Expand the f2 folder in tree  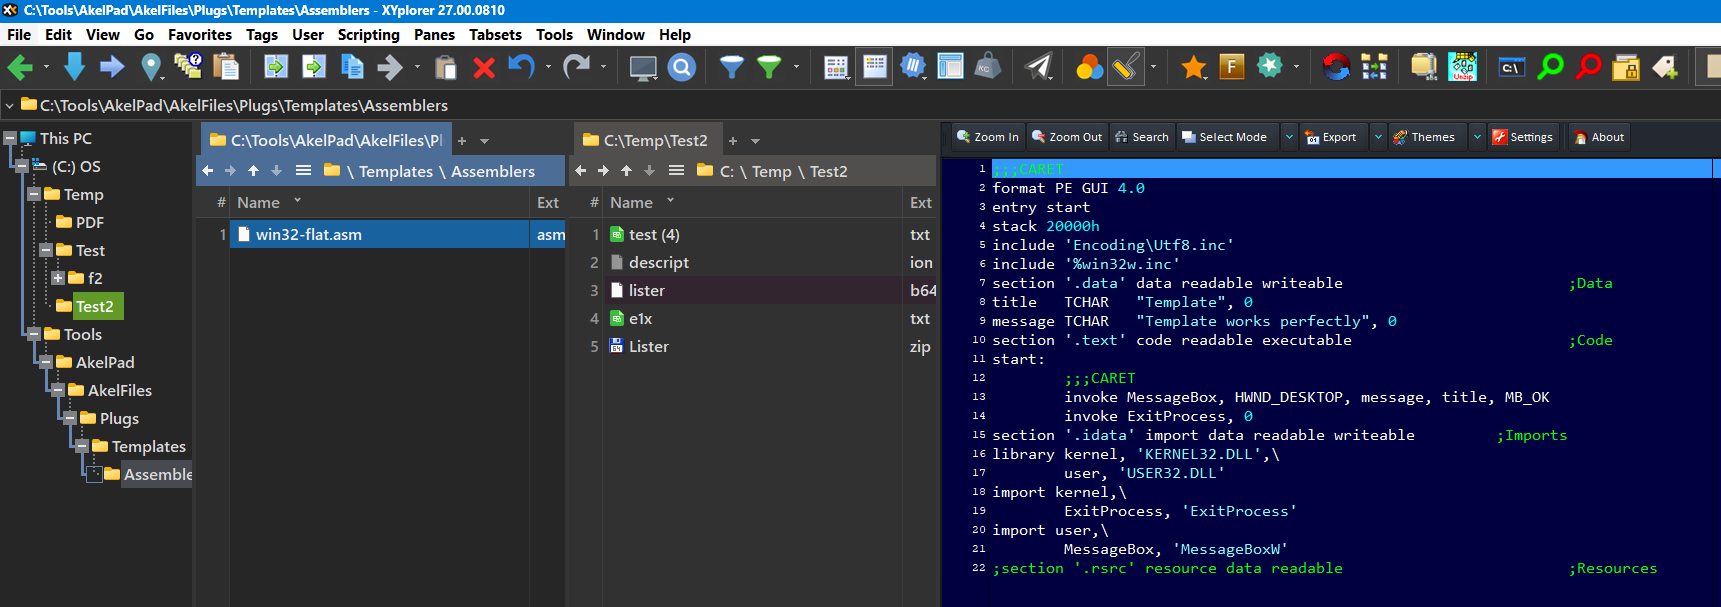click(58, 278)
